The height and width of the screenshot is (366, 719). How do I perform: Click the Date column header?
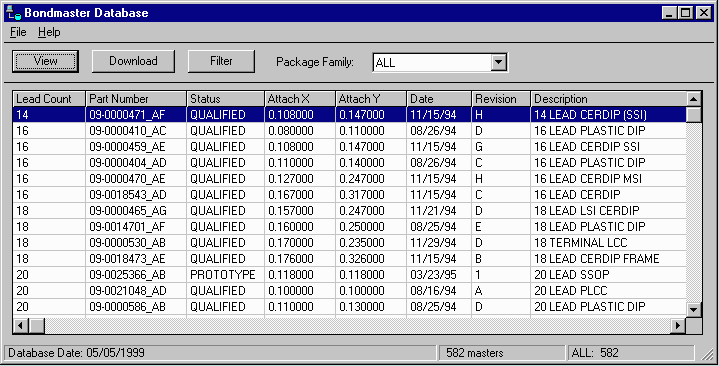pos(439,99)
